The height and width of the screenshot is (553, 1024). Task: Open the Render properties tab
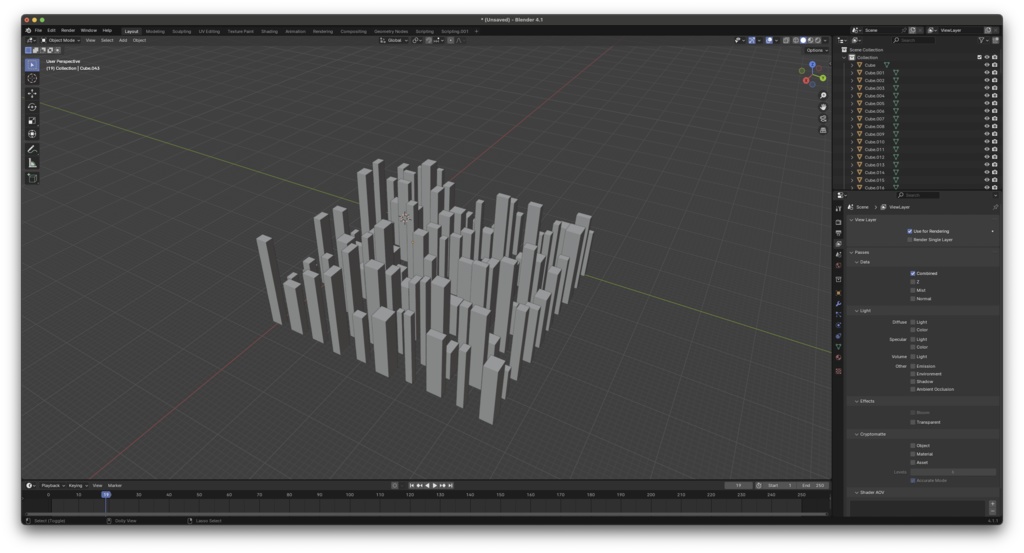click(x=839, y=223)
